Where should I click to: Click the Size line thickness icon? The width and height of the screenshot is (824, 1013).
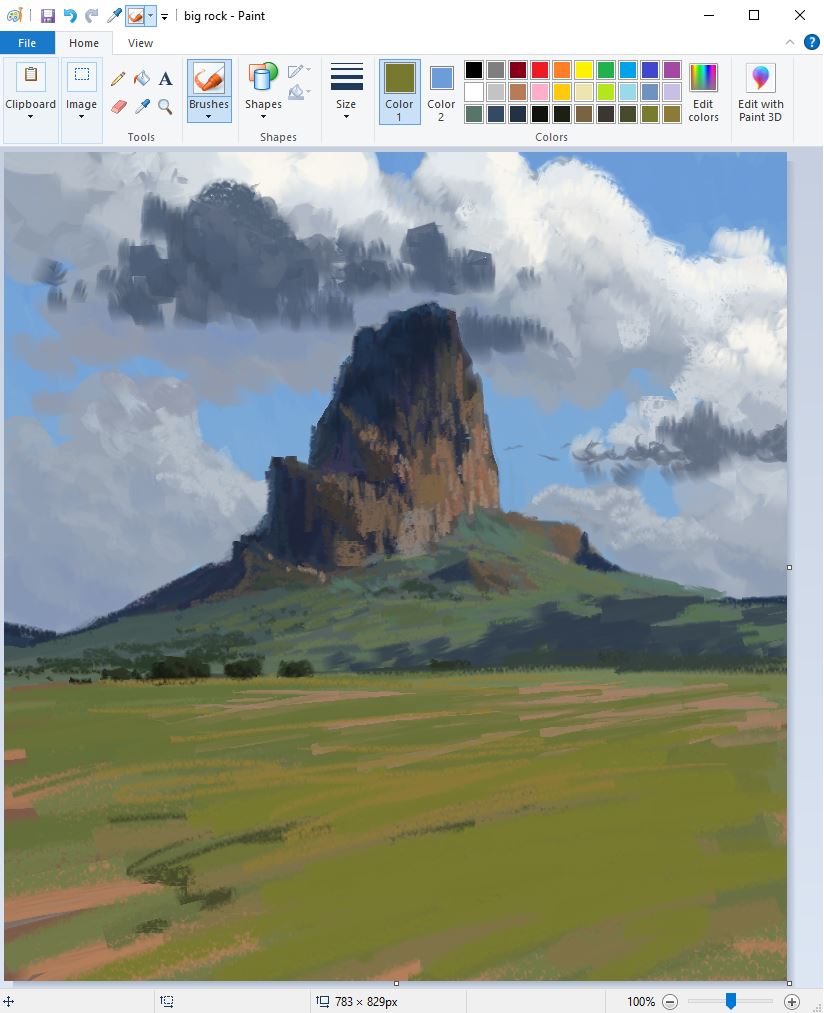[x=346, y=77]
